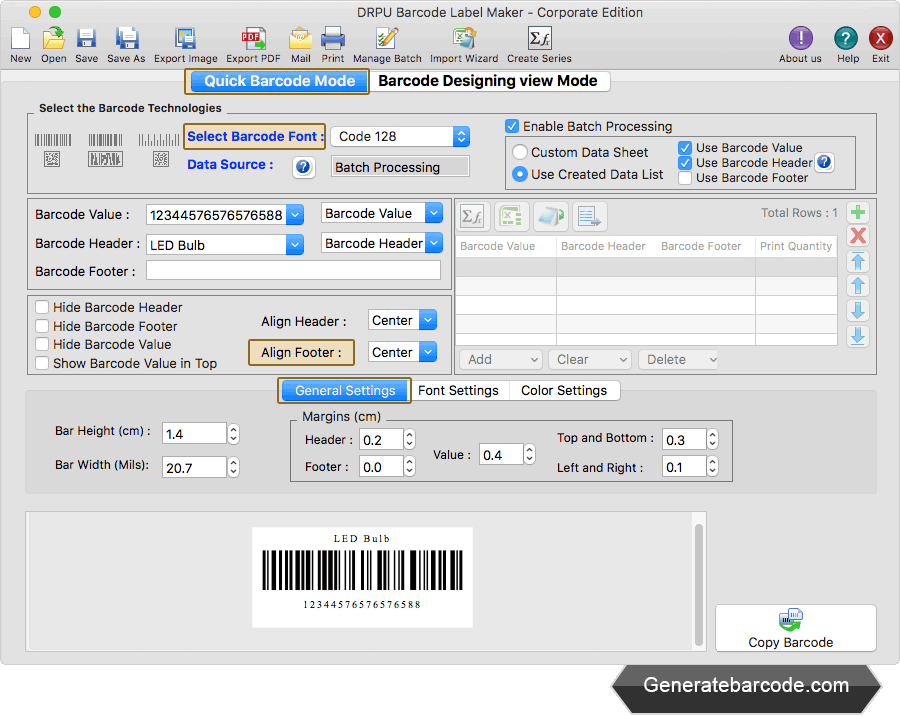This screenshot has width=900, height=716.
Task: Open the Color Settings tab
Action: 564,390
